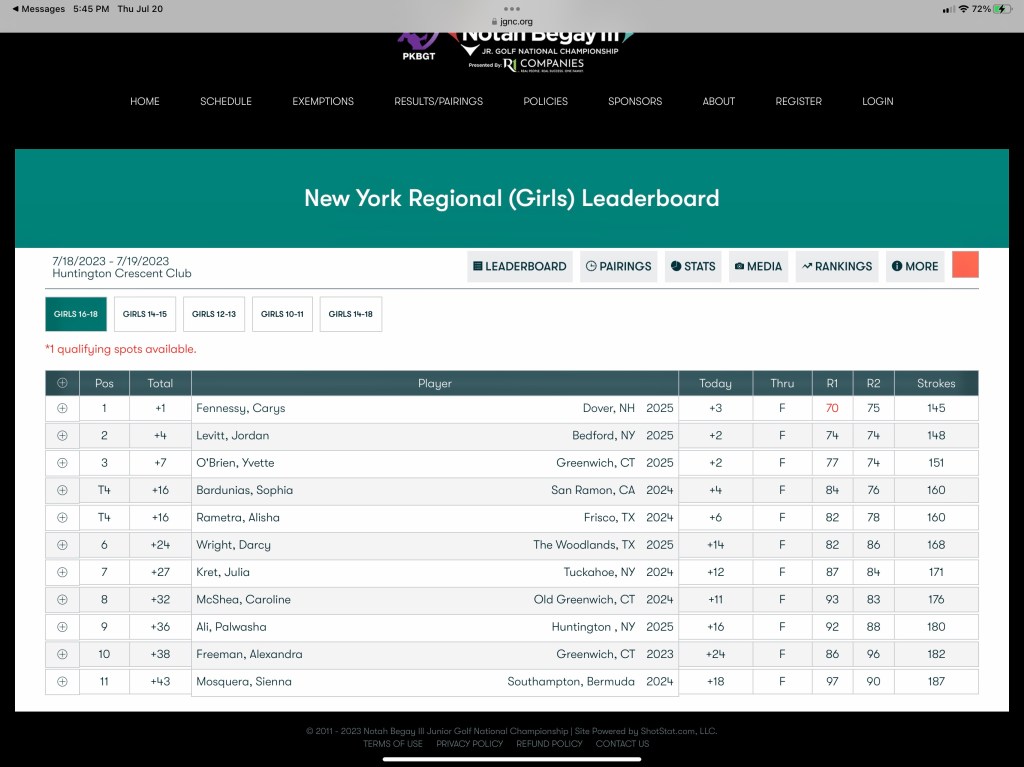Expand Carys Fennessy's scorecard row
The image size is (1024, 767).
pos(62,408)
